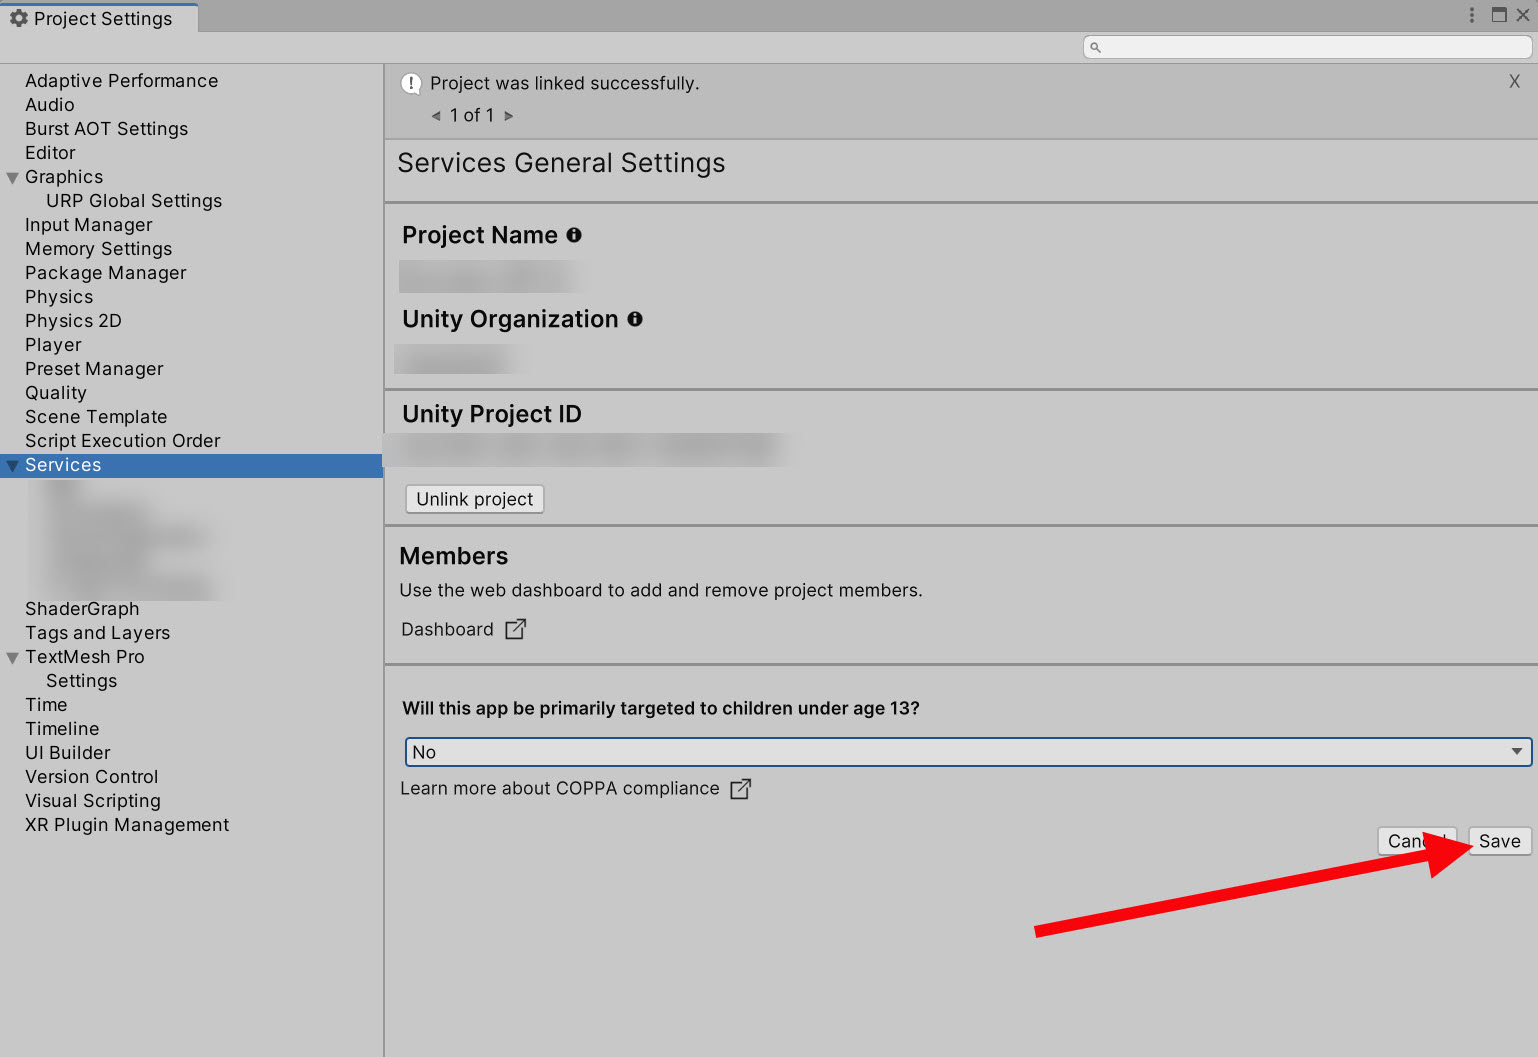The width and height of the screenshot is (1538, 1057).
Task: Select Scene Template settings
Action: click(96, 417)
